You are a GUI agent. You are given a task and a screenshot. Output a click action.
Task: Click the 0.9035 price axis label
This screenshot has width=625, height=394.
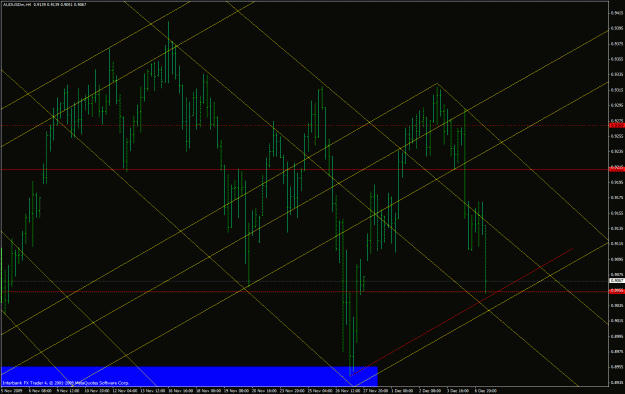(x=617, y=305)
